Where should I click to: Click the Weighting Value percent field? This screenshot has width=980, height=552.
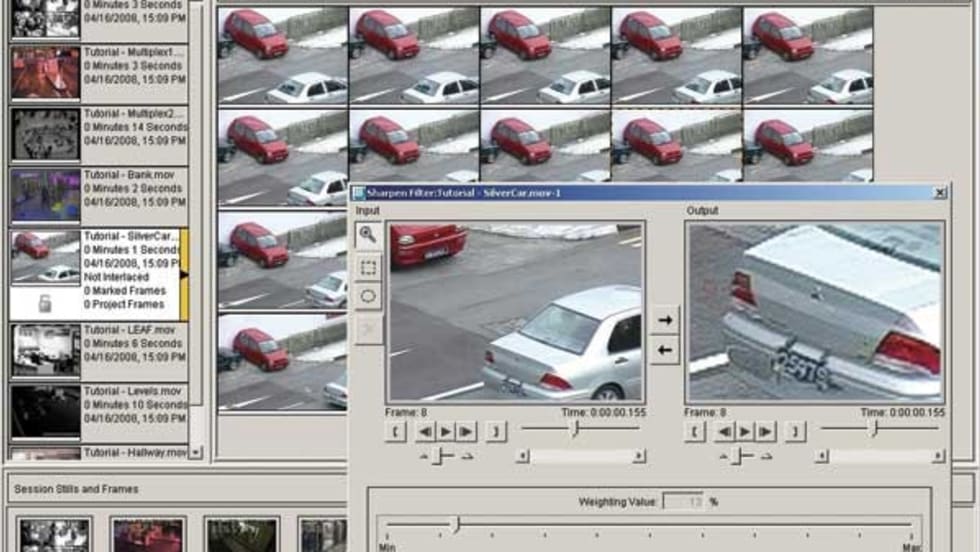pos(683,501)
